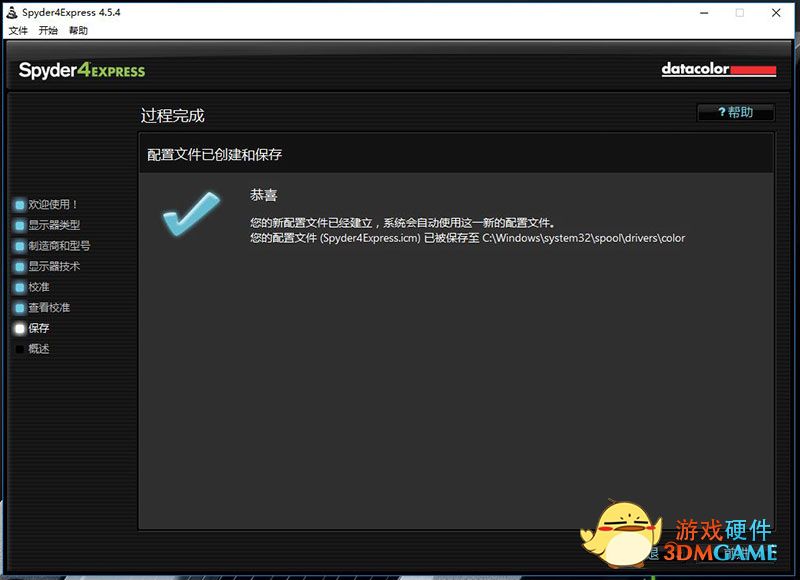Click the blue checkmark icon

(191, 214)
